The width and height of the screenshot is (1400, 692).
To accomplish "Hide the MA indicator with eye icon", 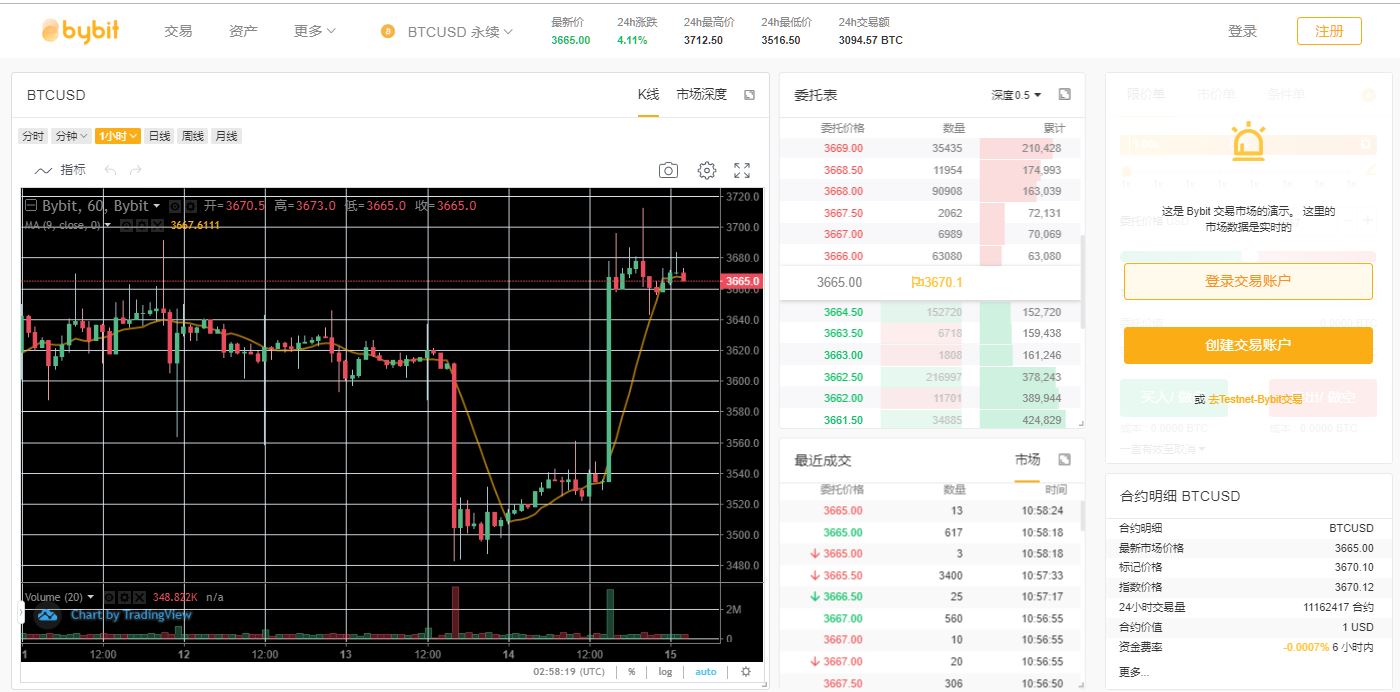I will coord(127,225).
